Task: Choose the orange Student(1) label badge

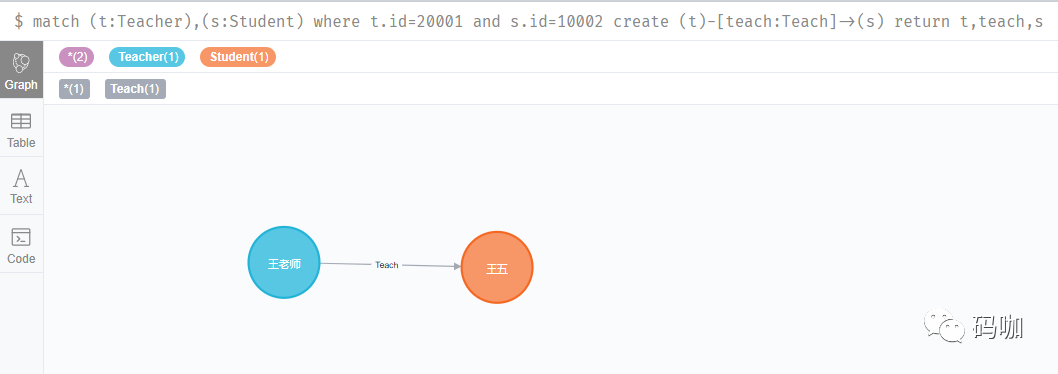Action: point(238,57)
